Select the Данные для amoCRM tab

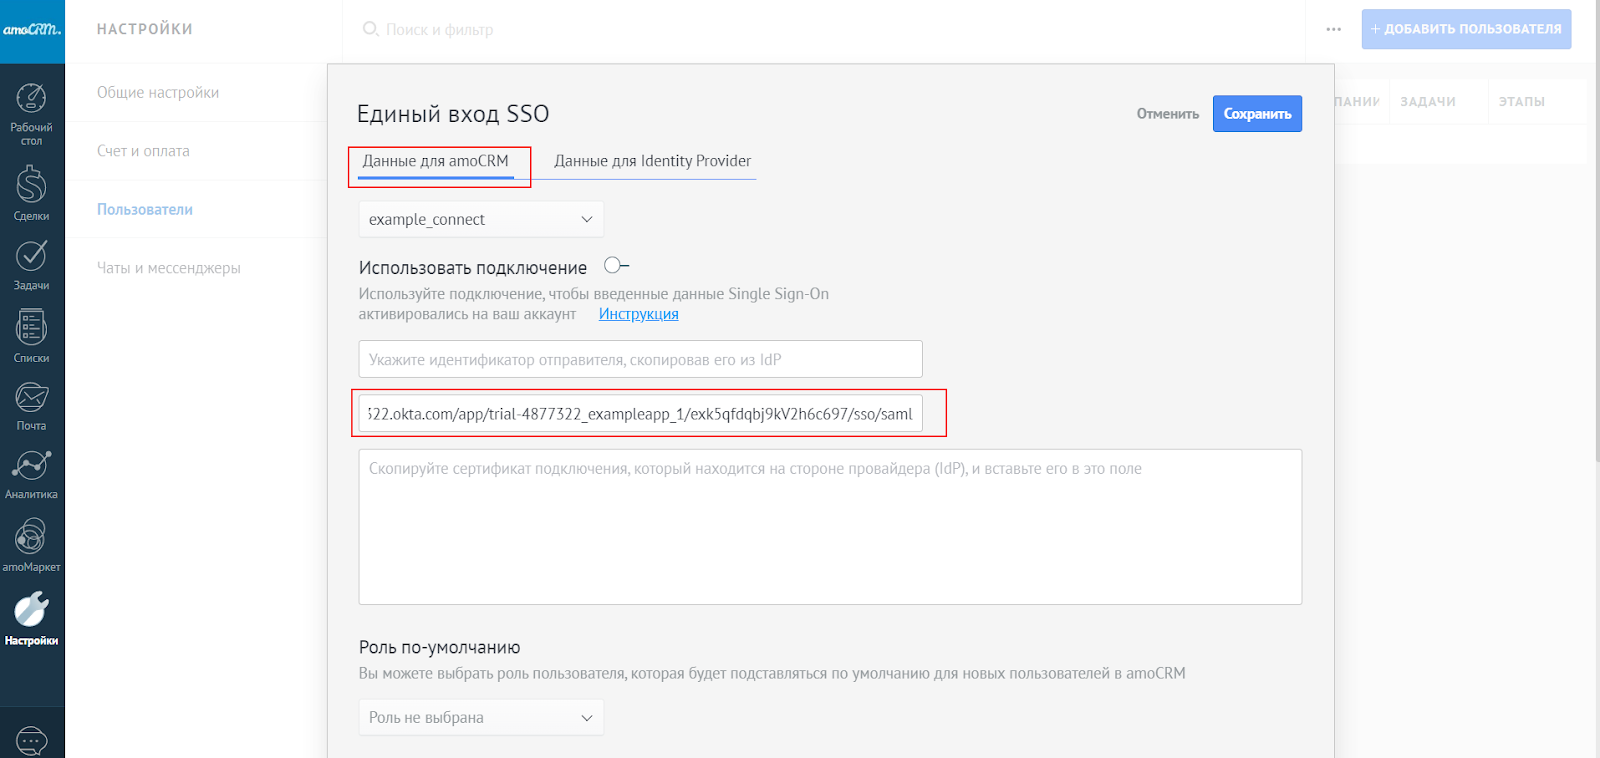pos(435,161)
